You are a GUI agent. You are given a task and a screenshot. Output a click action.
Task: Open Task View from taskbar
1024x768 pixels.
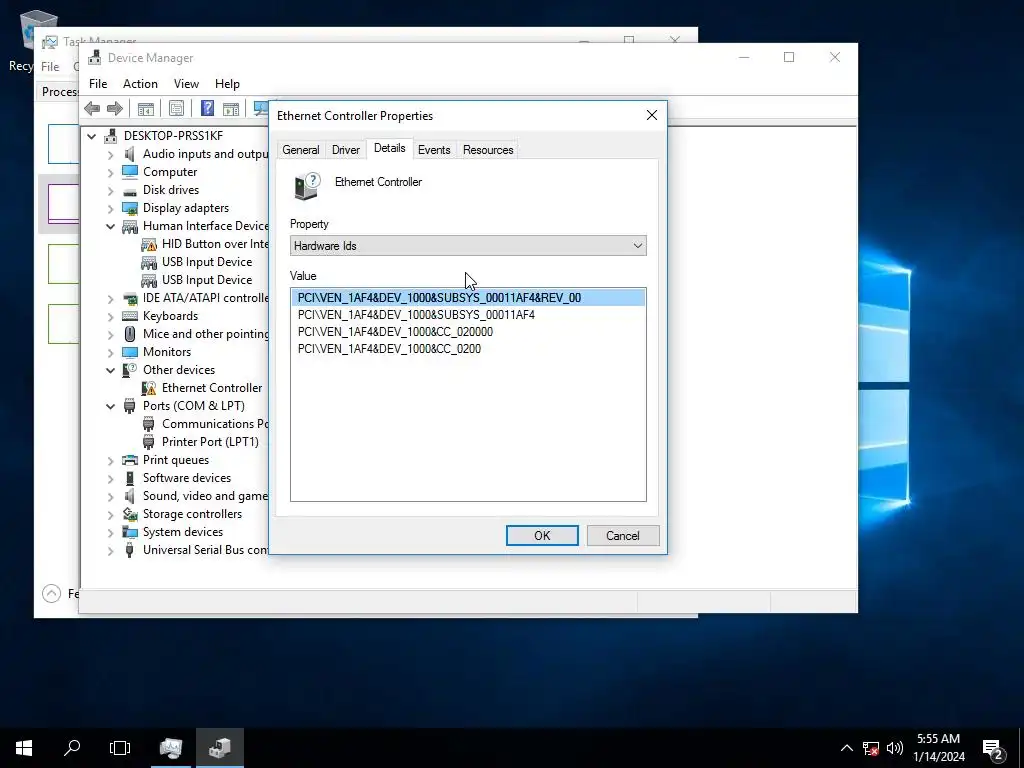click(120, 748)
